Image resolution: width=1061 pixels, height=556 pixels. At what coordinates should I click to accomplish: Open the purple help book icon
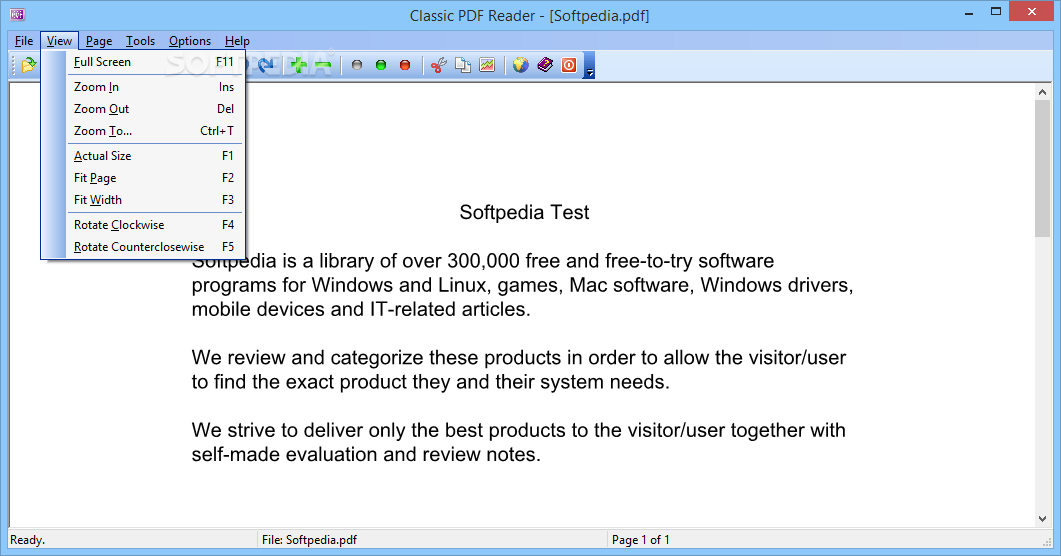pos(545,65)
